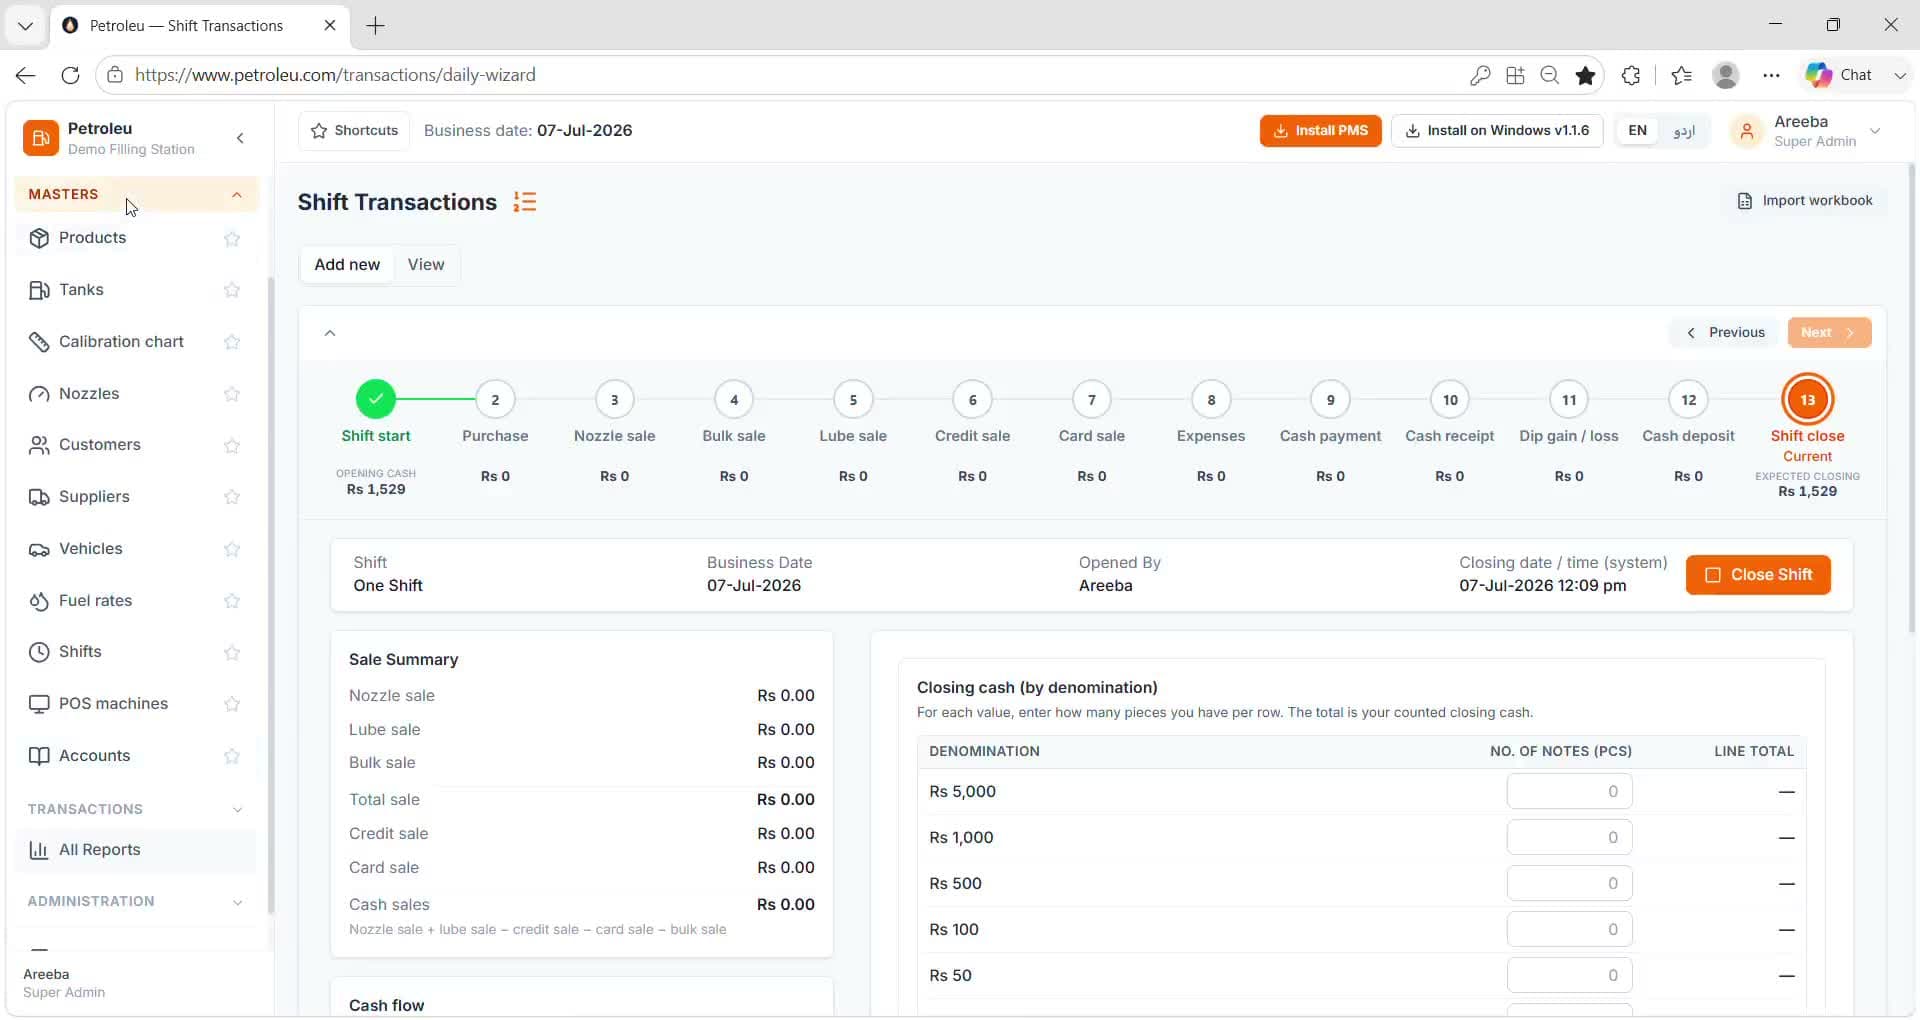The width and height of the screenshot is (1920, 1020).
Task: Favorite the Products menu item
Action: [x=232, y=239]
